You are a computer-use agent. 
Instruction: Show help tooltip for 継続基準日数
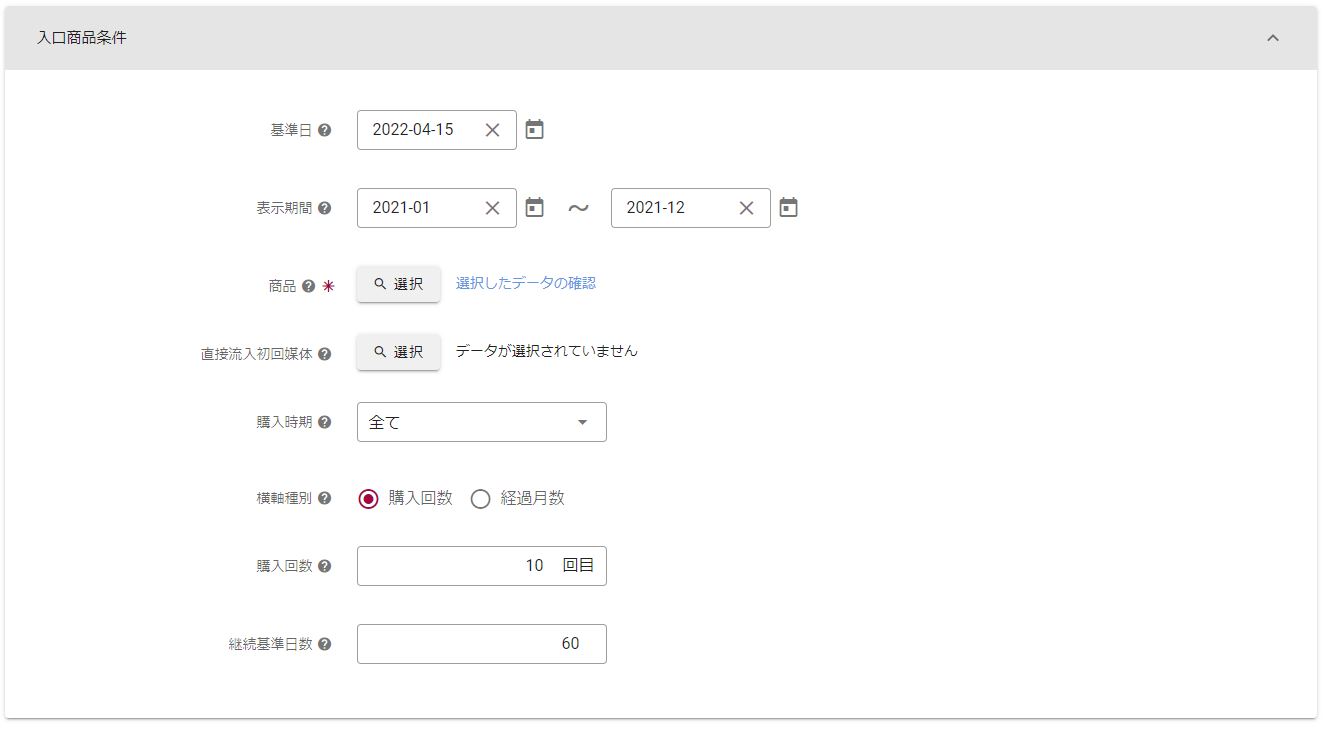click(324, 645)
